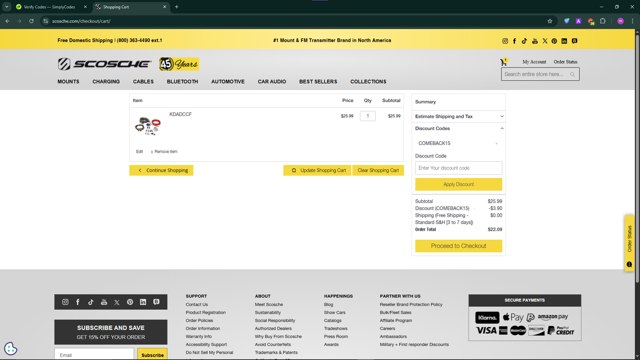Open Instagram icon in top yellow banner
The width and height of the screenshot is (640, 360).
tap(505, 41)
